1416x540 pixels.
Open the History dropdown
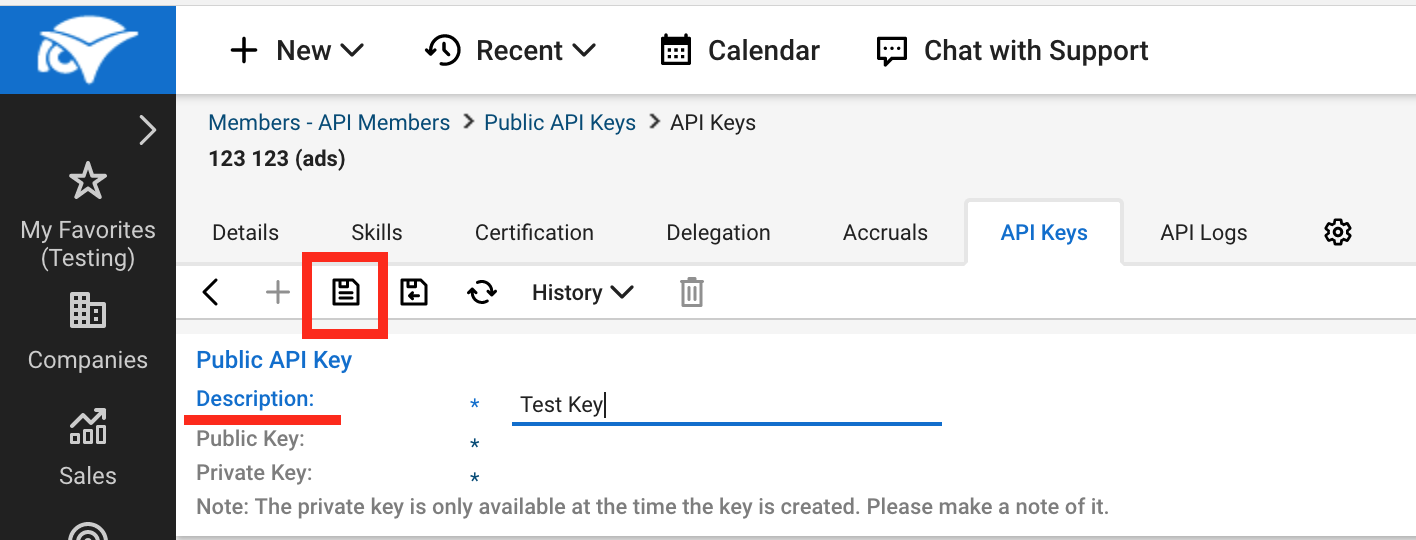[x=583, y=292]
